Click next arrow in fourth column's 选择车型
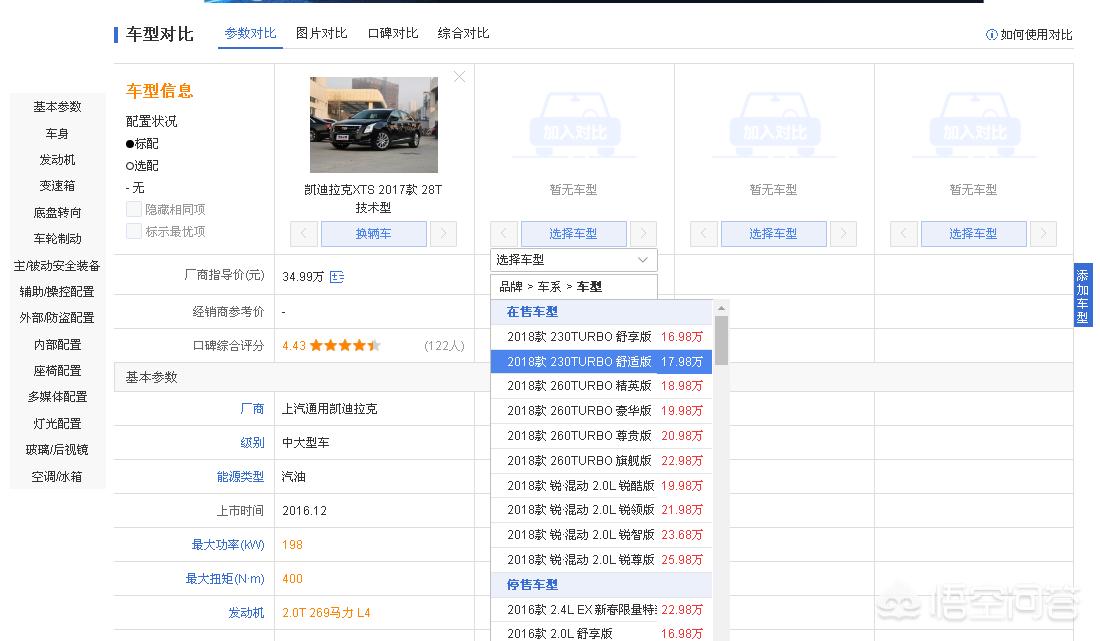The image size is (1100, 641). tap(1043, 234)
